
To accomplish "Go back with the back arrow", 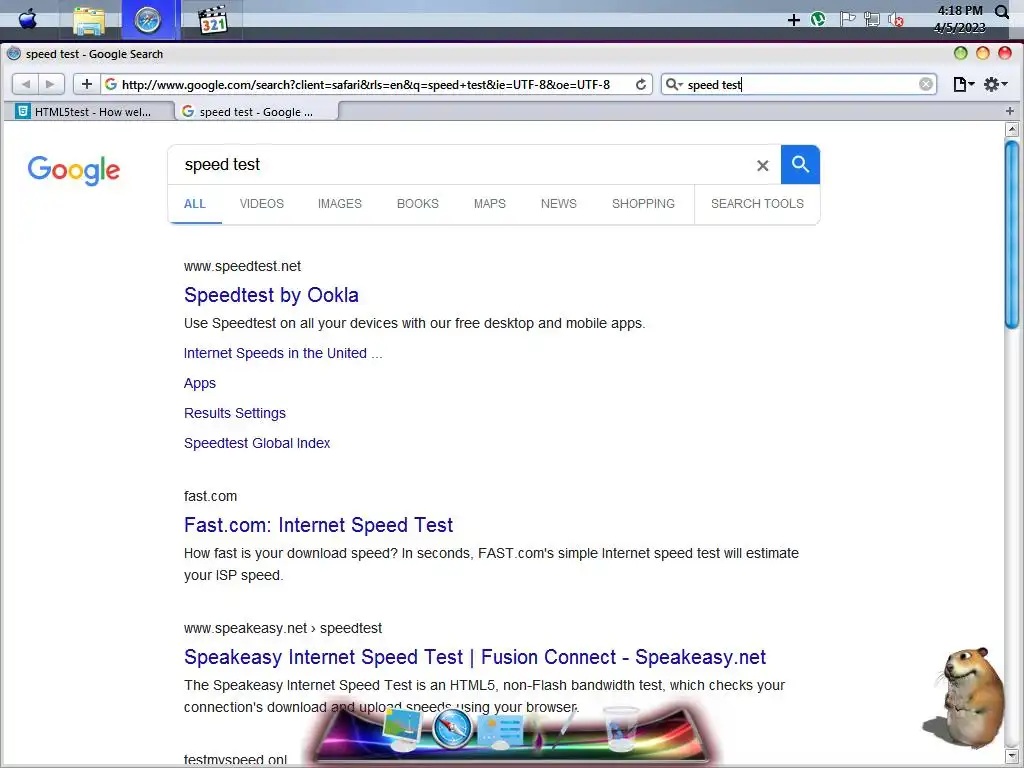I will coord(25,84).
